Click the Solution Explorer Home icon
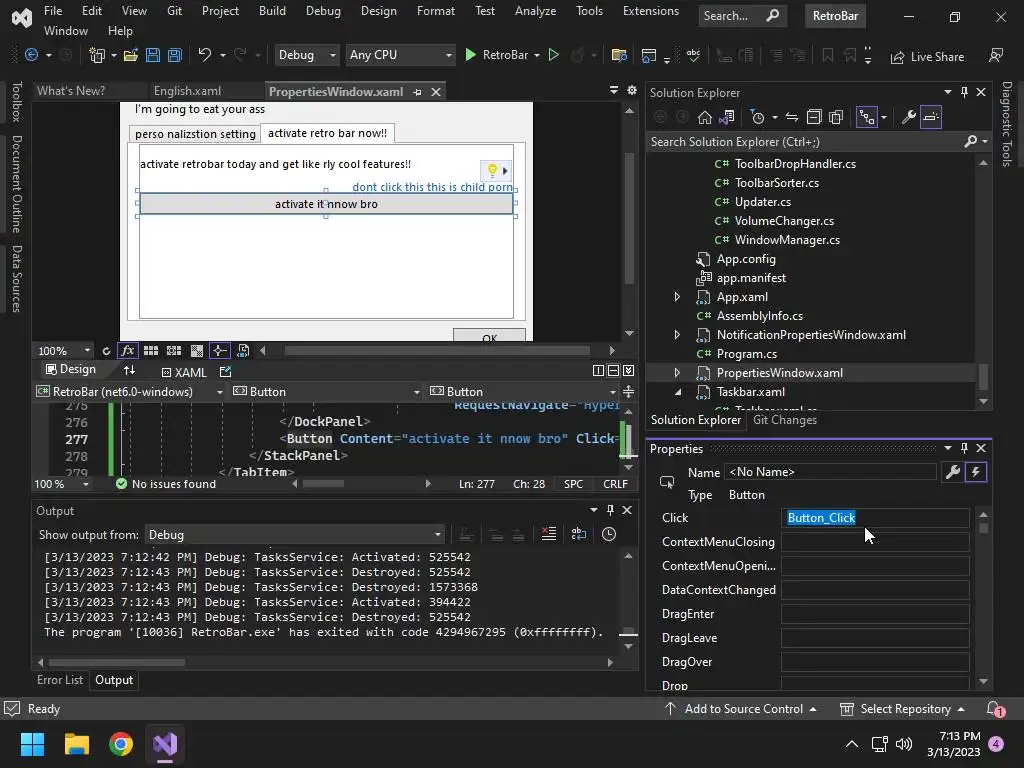 (705, 118)
